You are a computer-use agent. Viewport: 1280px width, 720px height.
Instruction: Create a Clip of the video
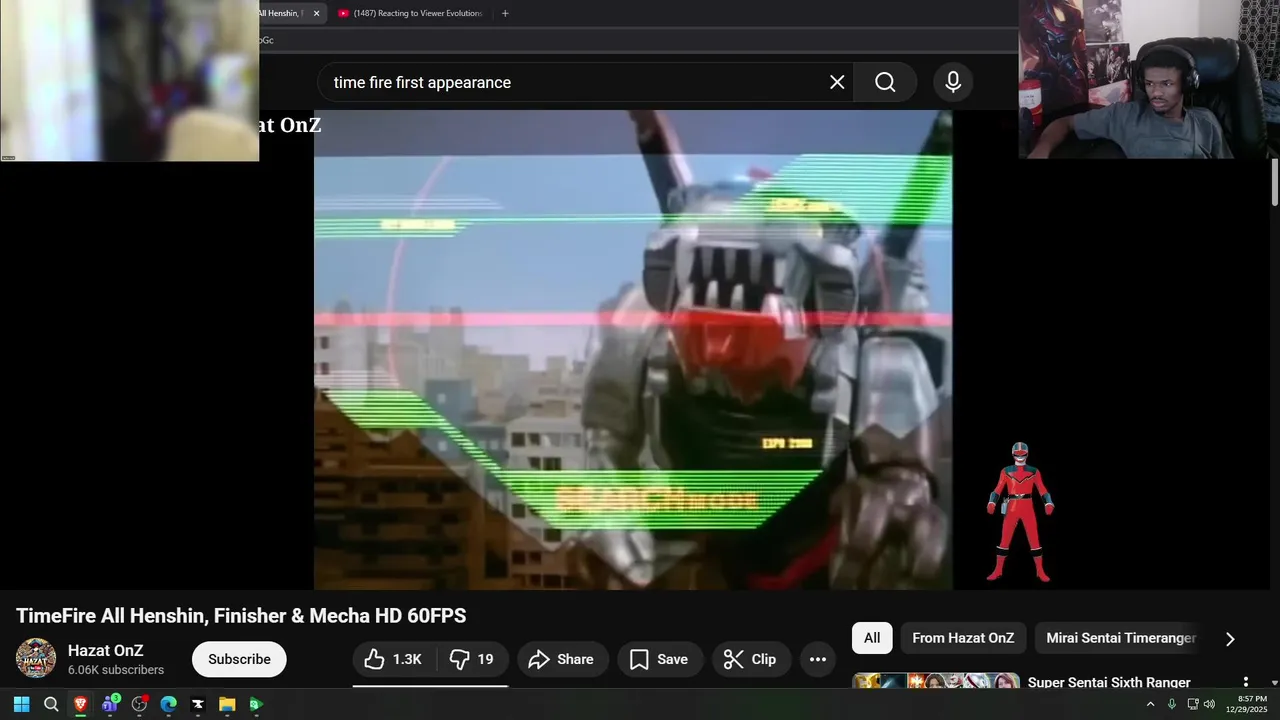pyautogui.click(x=750, y=659)
